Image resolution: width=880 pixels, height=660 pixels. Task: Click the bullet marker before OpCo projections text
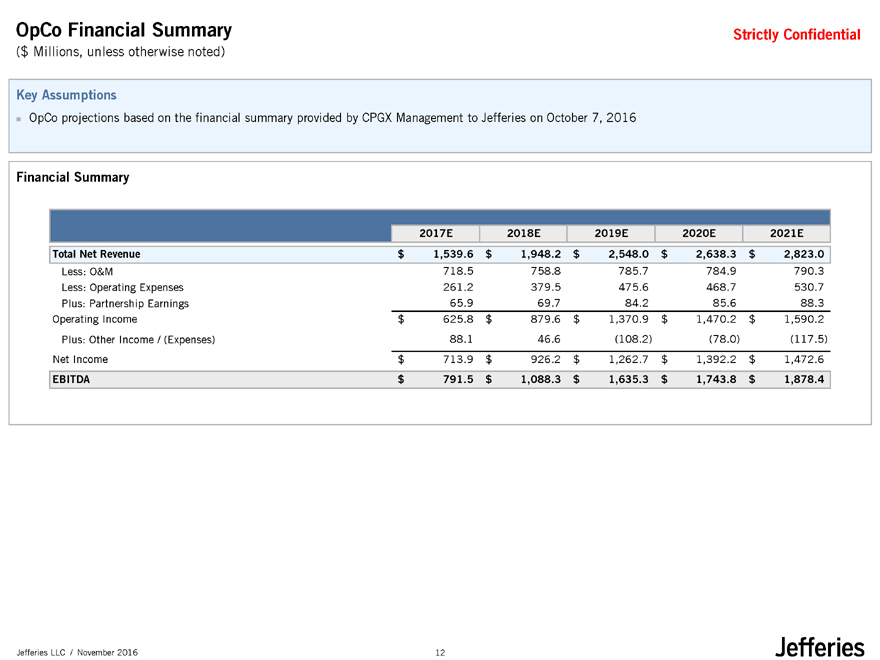(20, 118)
